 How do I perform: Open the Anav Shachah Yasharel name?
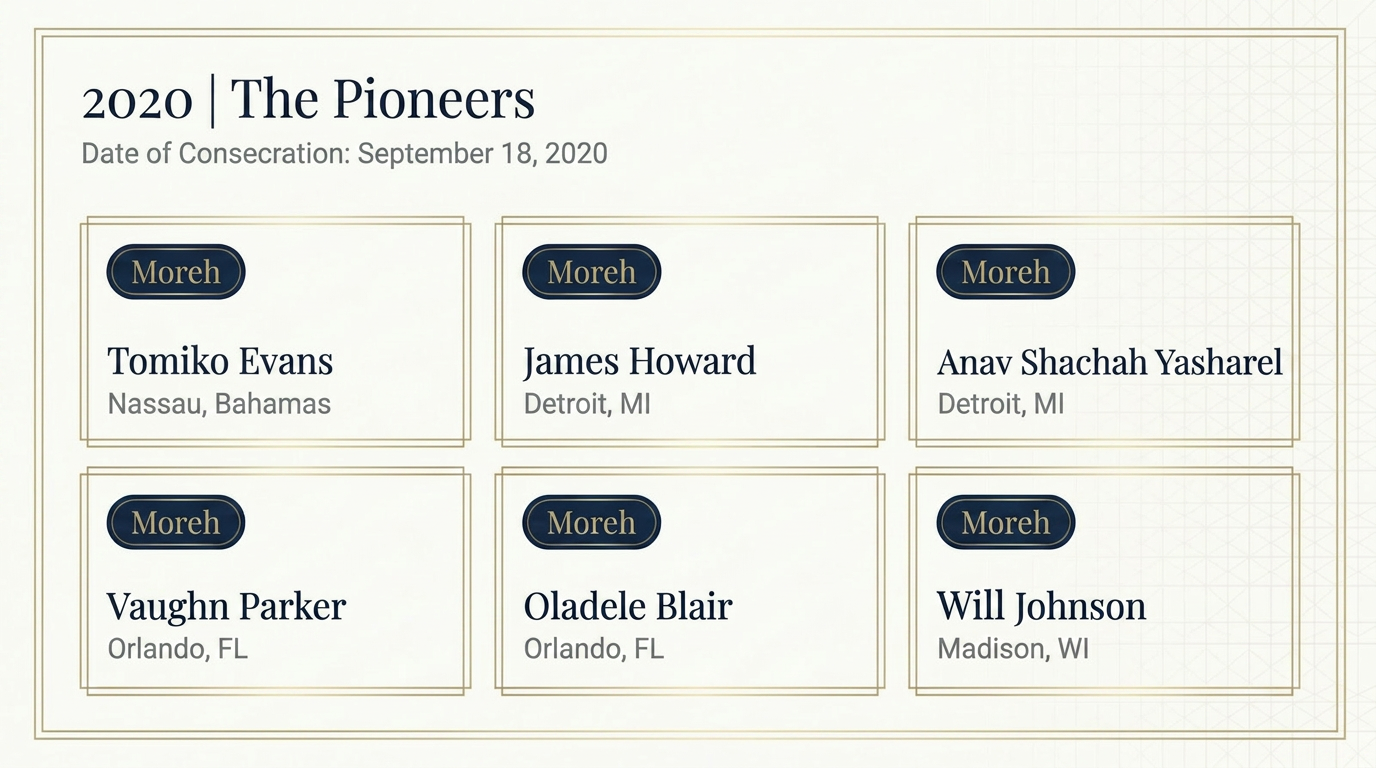[x=1110, y=362]
